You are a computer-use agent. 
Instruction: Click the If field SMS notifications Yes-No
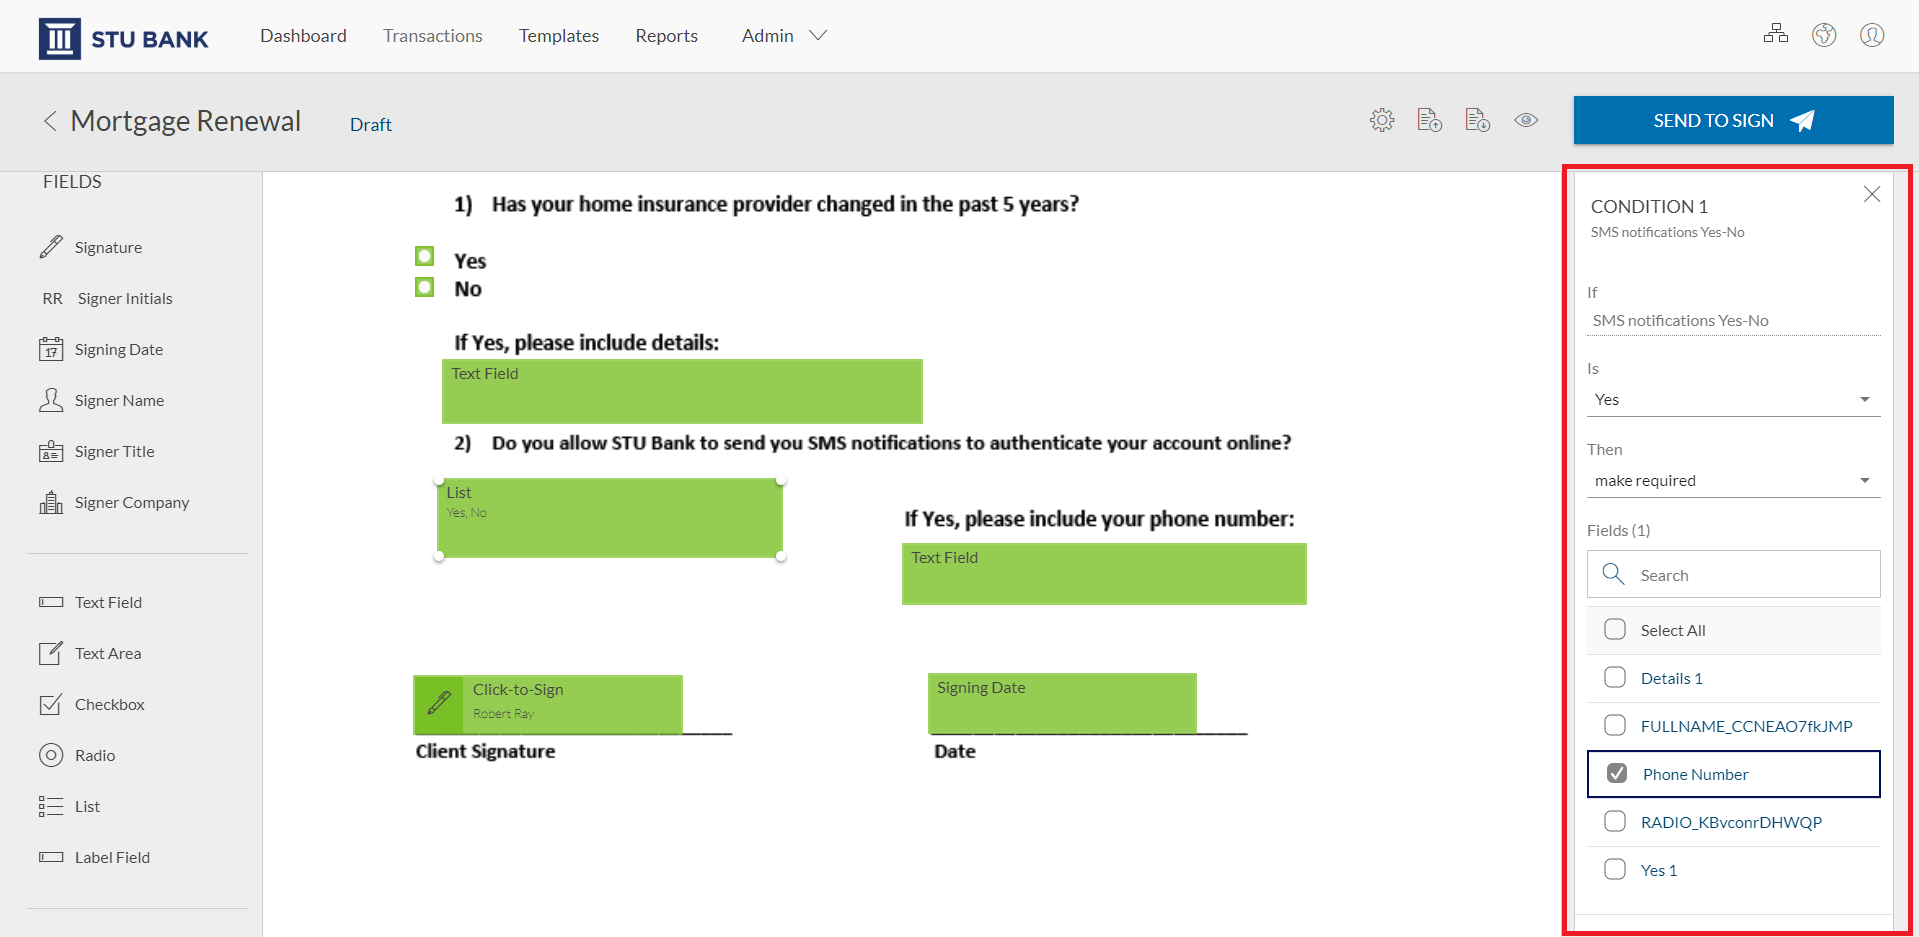pos(1733,320)
